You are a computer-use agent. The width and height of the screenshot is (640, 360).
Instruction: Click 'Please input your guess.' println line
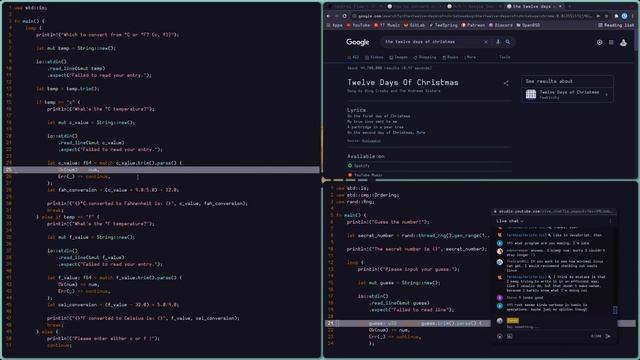click(x=409, y=269)
